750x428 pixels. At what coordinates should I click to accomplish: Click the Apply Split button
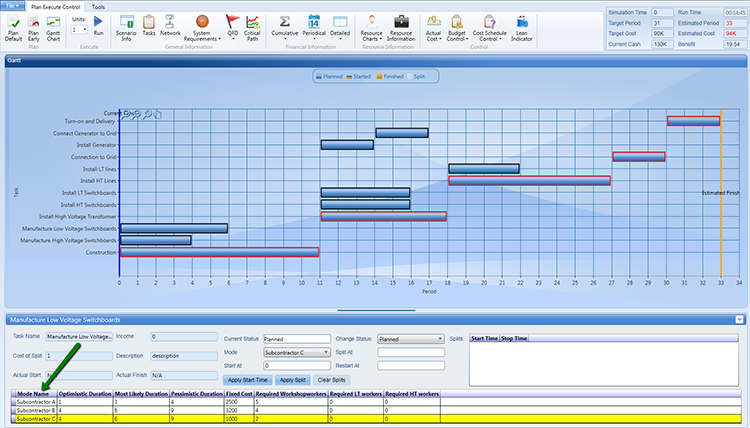point(293,380)
